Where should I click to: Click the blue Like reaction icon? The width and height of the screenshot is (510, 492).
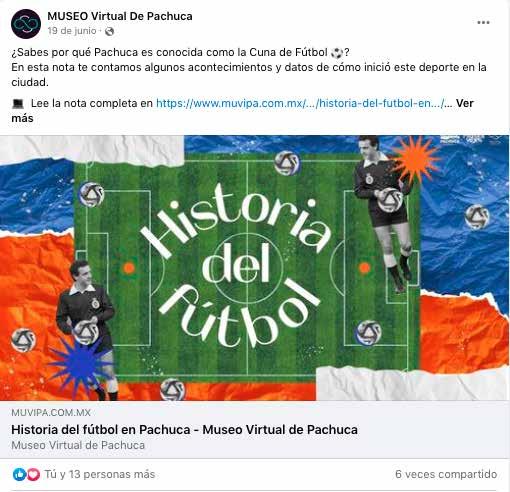click(x=20, y=474)
